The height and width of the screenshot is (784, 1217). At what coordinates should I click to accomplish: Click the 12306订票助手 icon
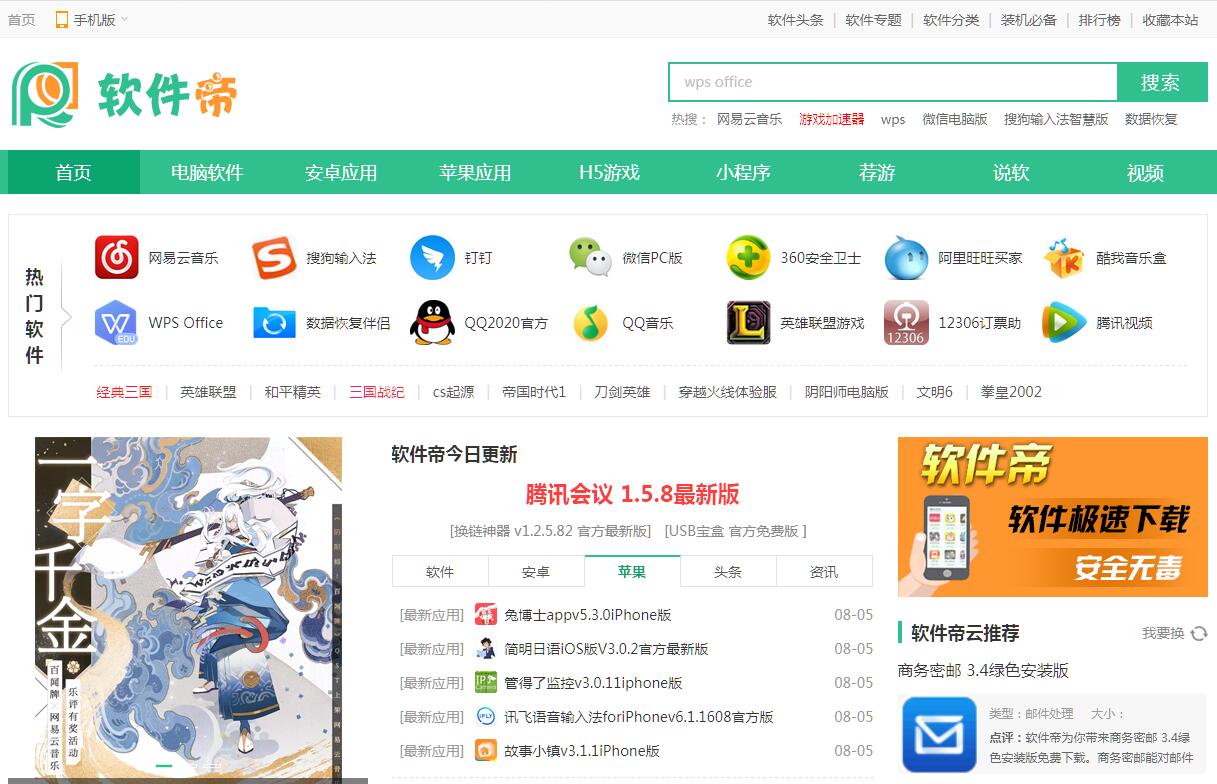pos(906,323)
